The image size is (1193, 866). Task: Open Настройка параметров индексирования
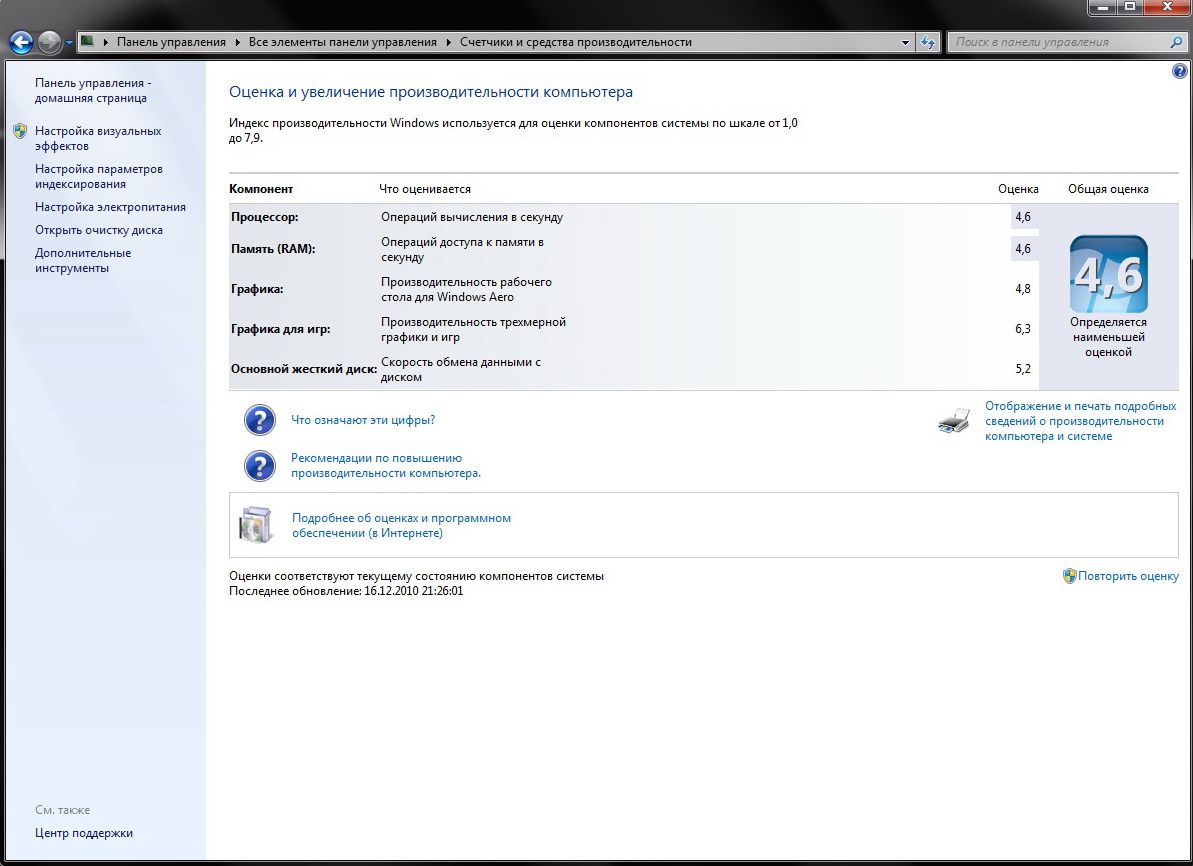click(x=99, y=177)
